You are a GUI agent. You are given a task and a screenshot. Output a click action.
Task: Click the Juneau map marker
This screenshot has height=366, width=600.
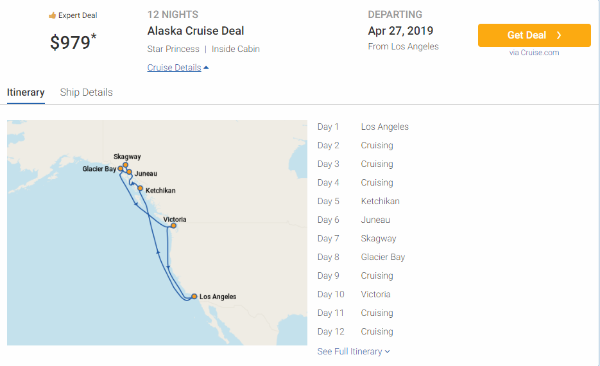point(129,172)
